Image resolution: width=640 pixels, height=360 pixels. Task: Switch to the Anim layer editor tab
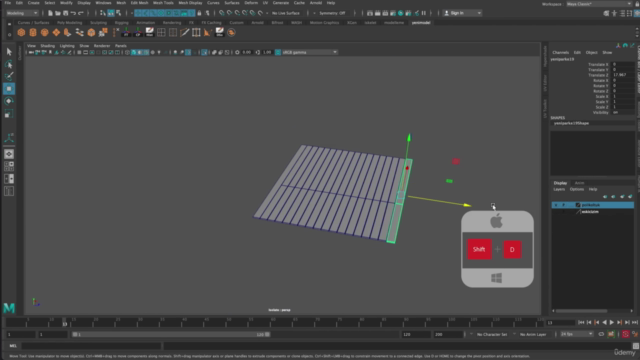click(x=579, y=183)
